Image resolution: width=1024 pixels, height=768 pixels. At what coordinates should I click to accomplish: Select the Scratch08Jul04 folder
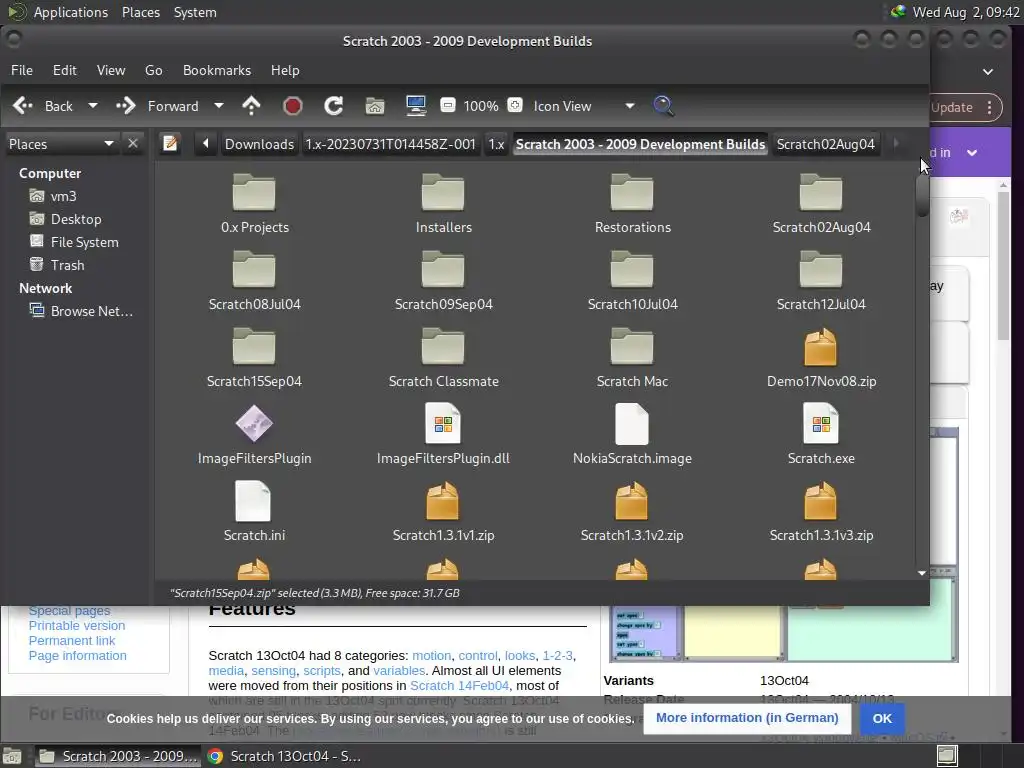(x=255, y=281)
